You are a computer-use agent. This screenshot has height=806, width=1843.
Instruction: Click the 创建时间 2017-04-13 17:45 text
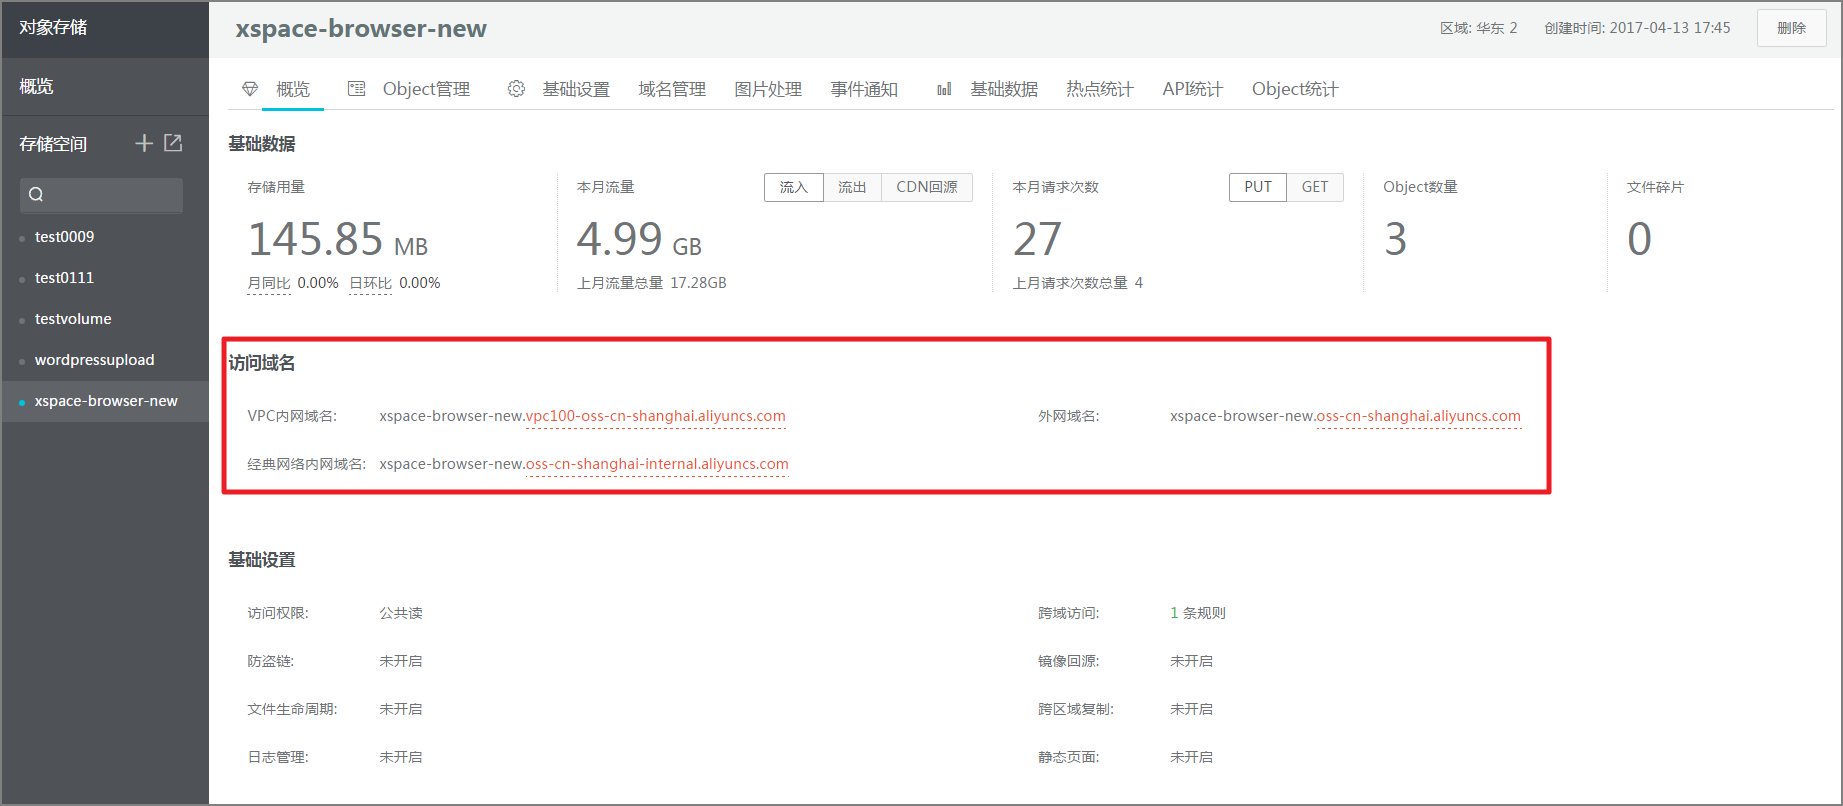(x=1637, y=28)
